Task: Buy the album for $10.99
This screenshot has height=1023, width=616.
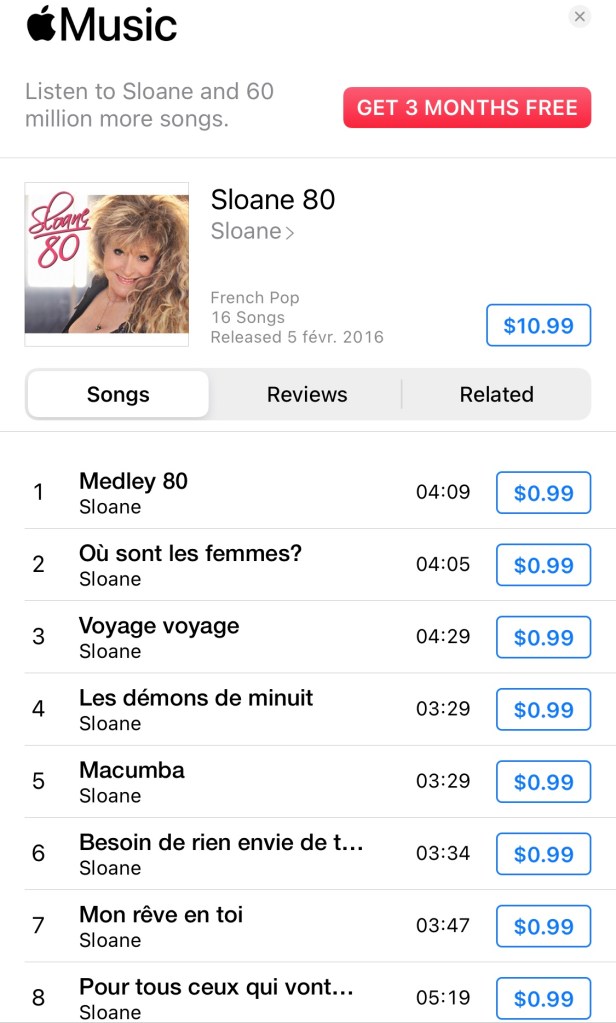Action: [538, 325]
